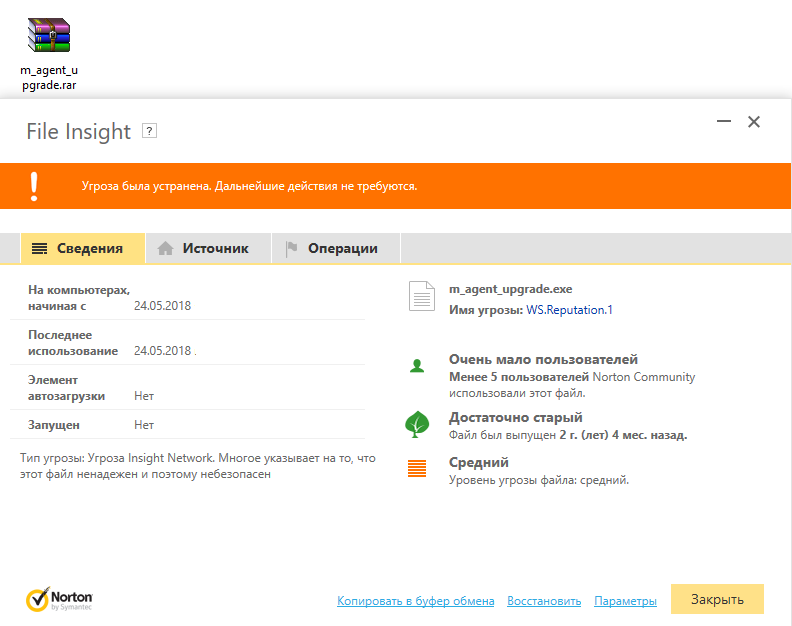
Task: Click the green tree file age icon
Action: pos(417,424)
